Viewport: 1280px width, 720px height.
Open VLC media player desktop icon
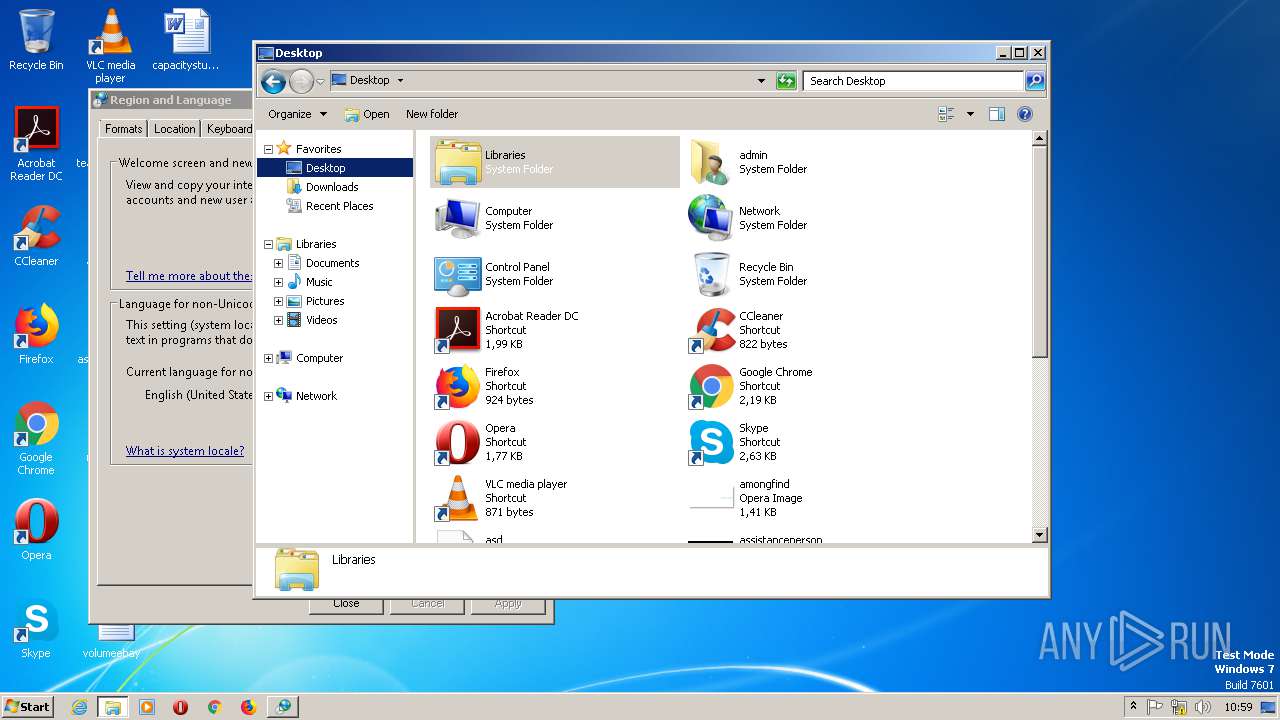(x=110, y=46)
